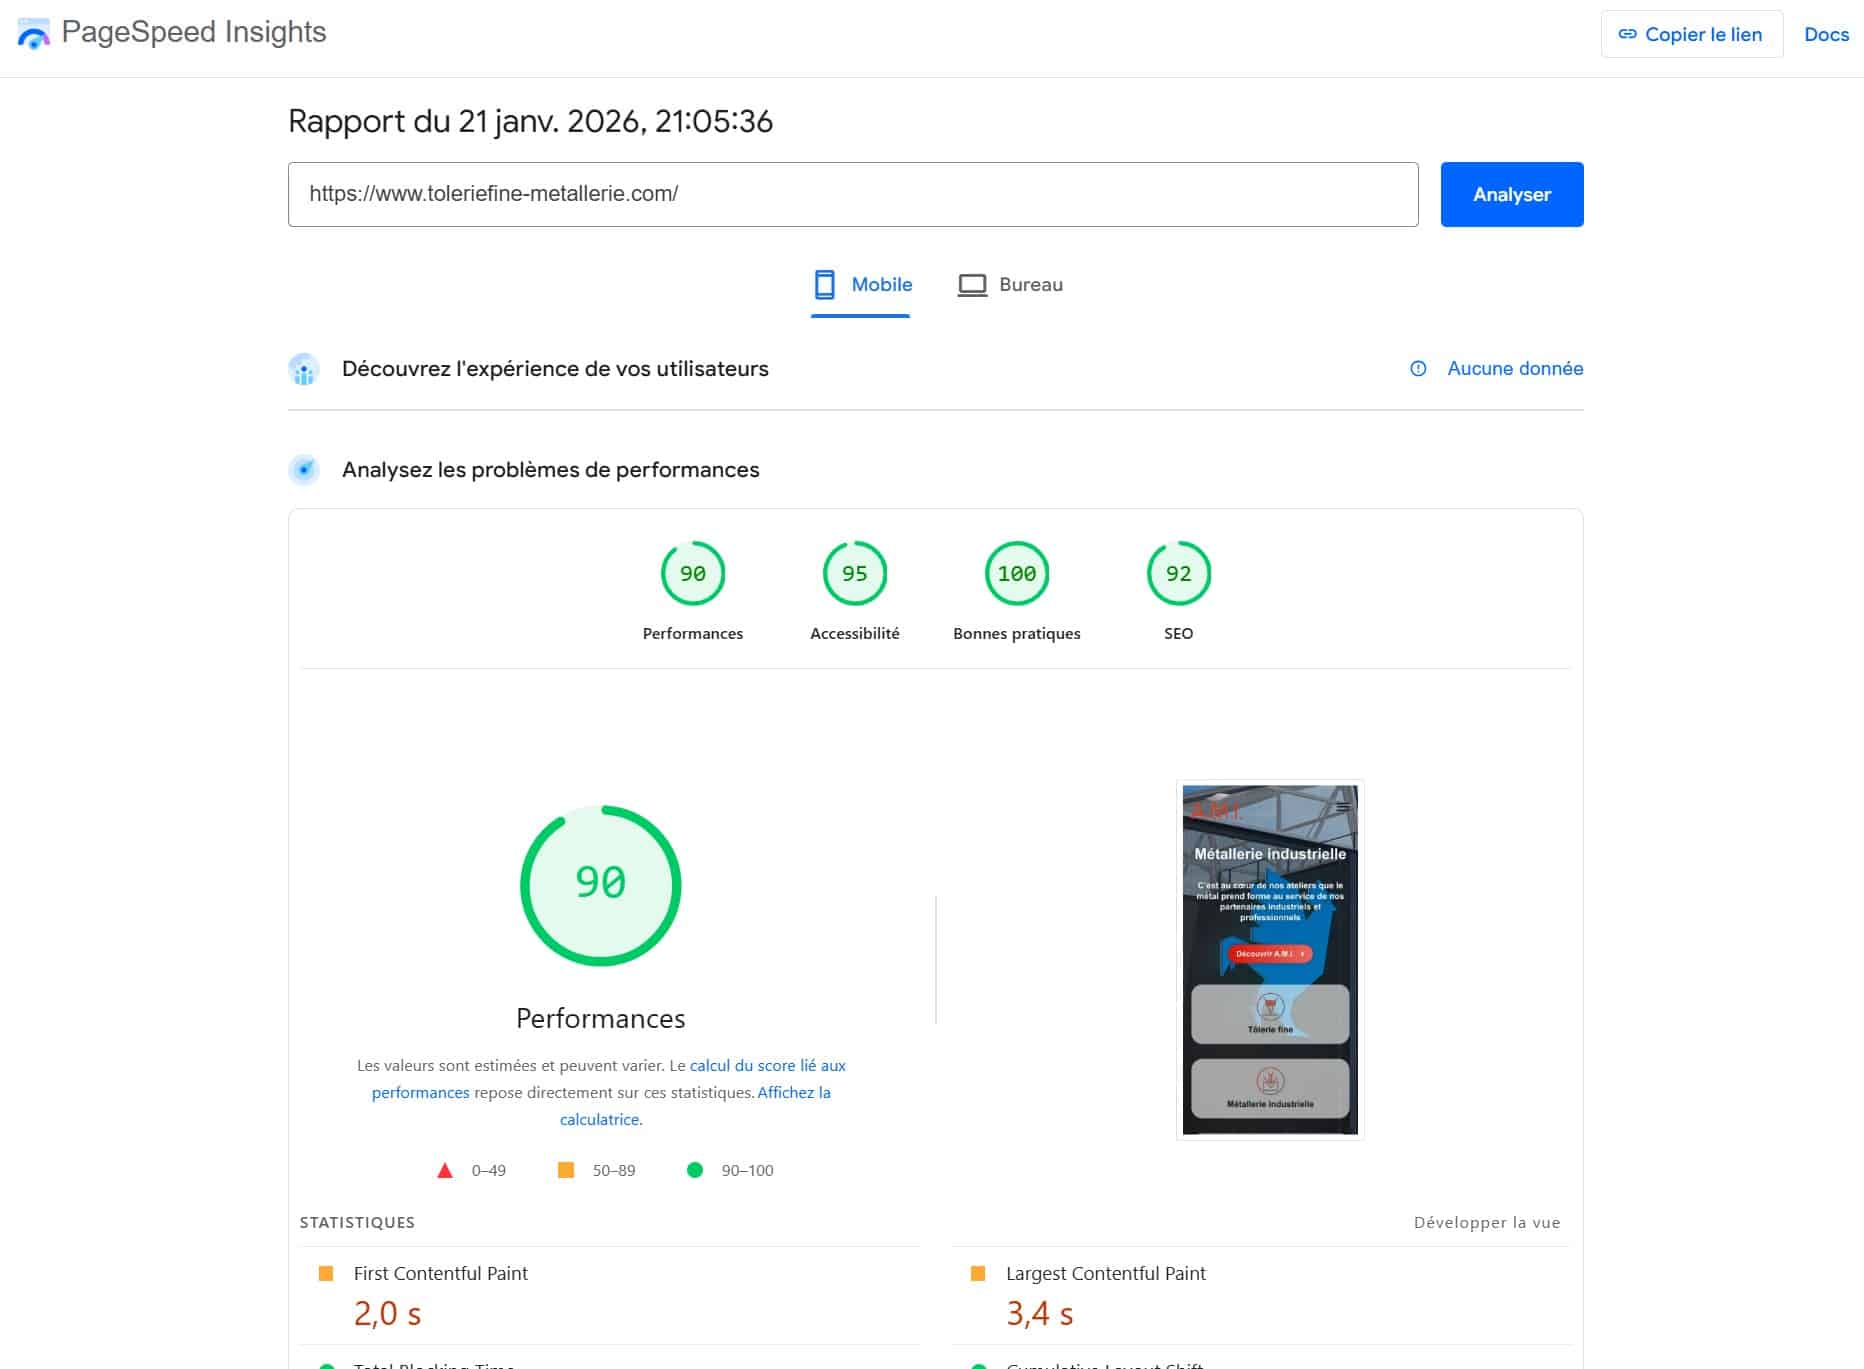Open the Affichez la calculatrice link
Screen dimensions: 1864x1369
coord(793,1093)
